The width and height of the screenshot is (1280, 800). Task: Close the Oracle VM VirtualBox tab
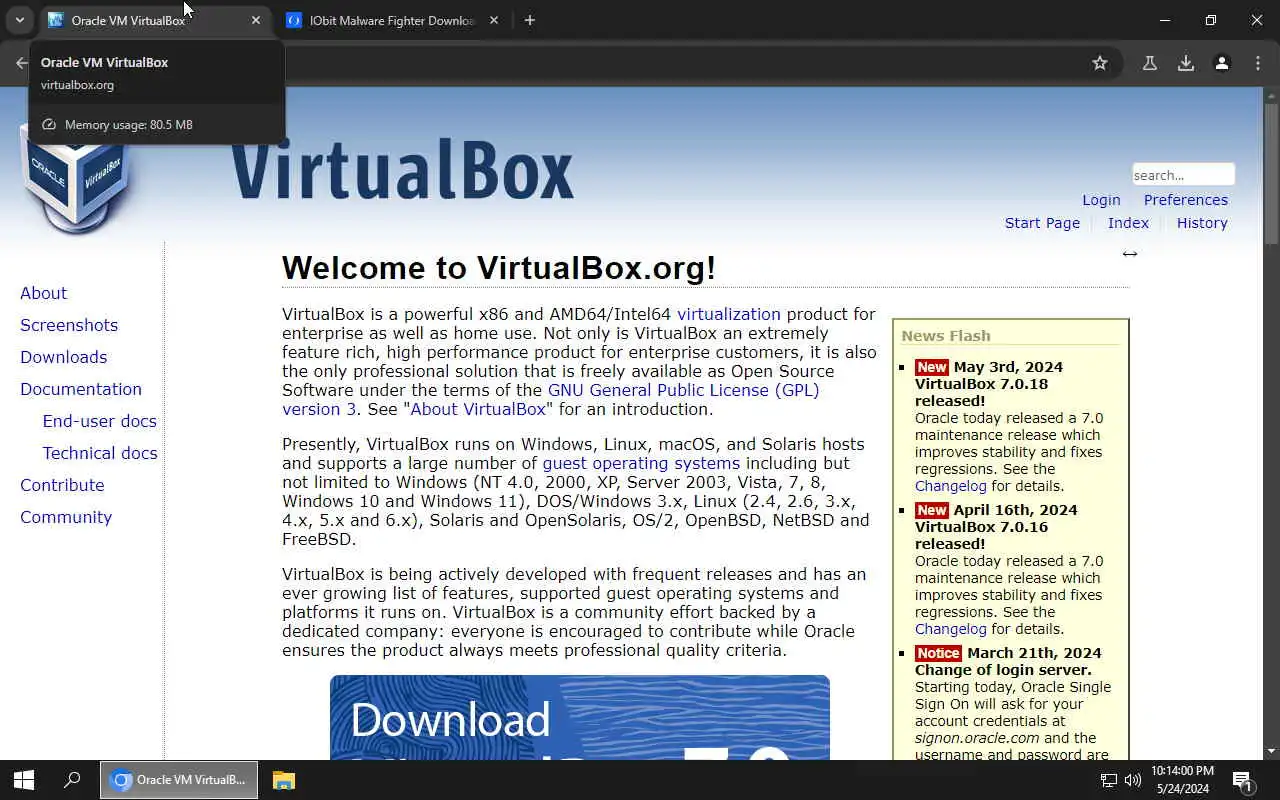point(256,20)
